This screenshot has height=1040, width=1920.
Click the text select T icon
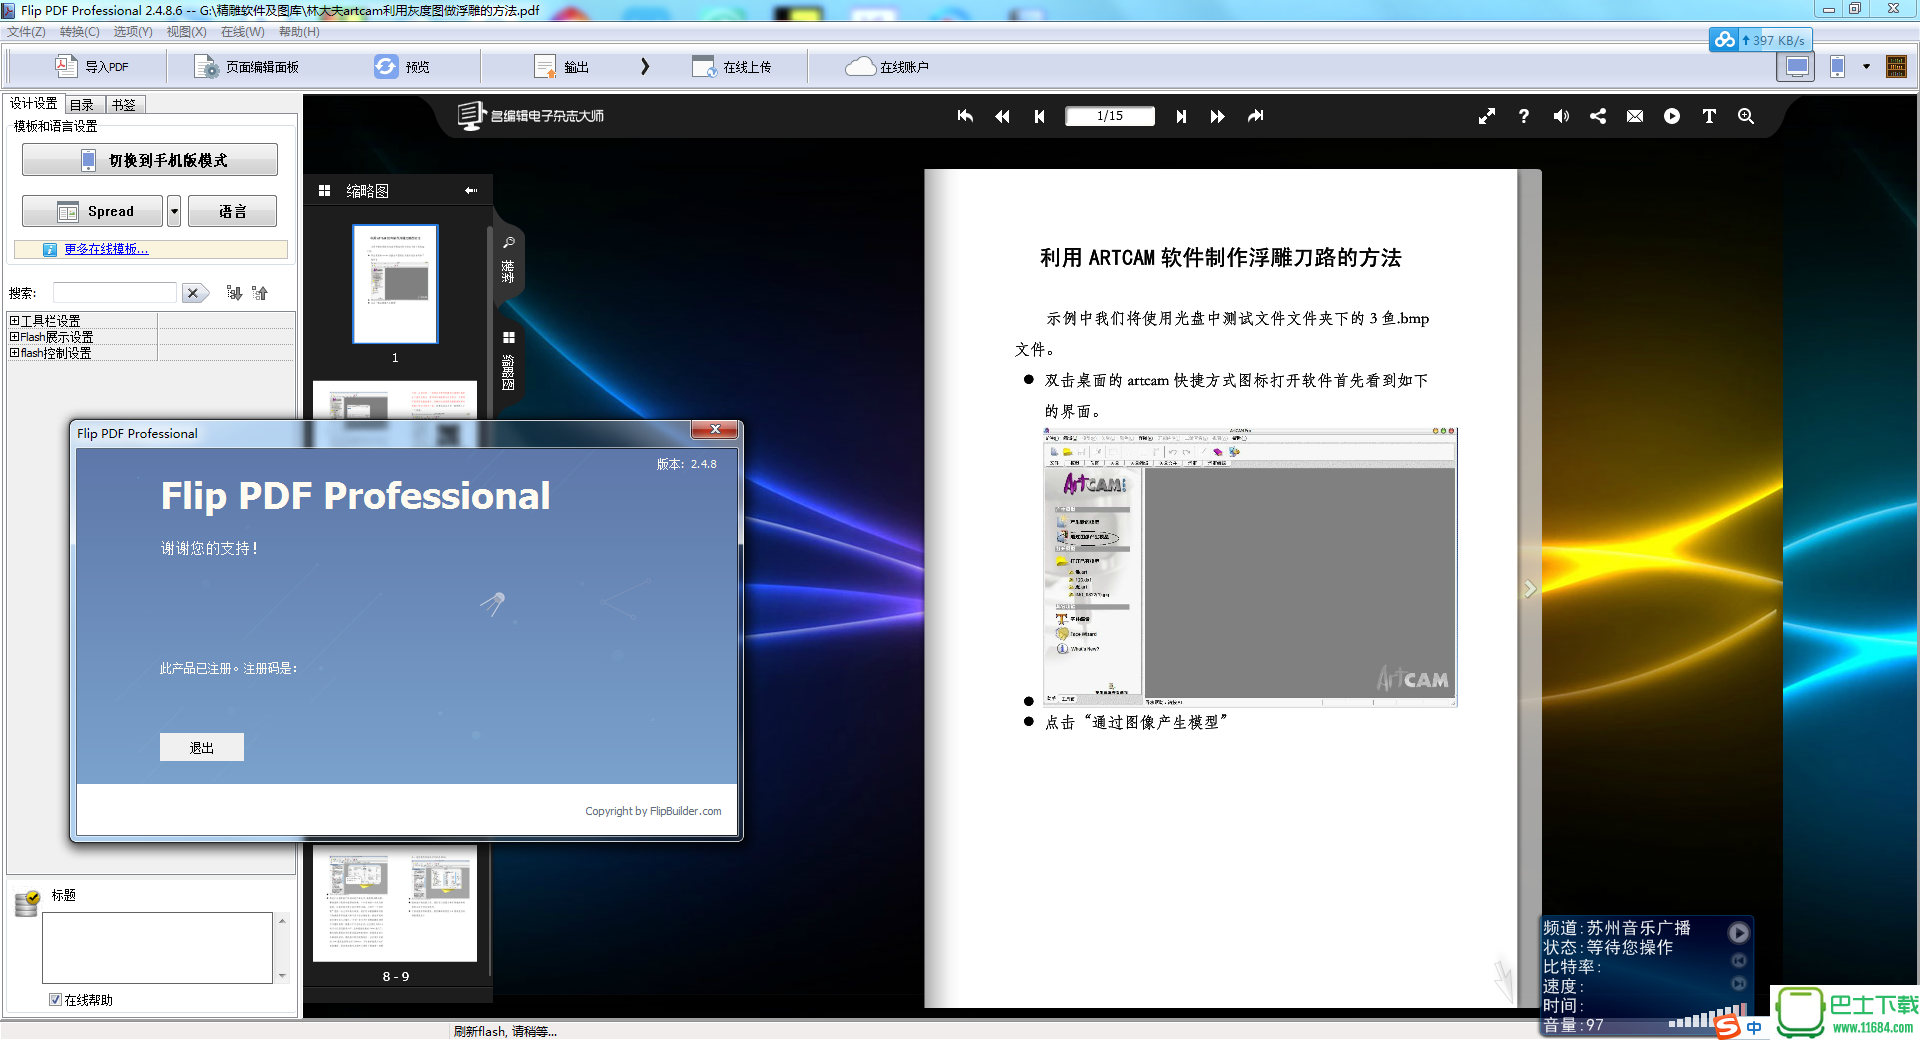click(x=1709, y=116)
